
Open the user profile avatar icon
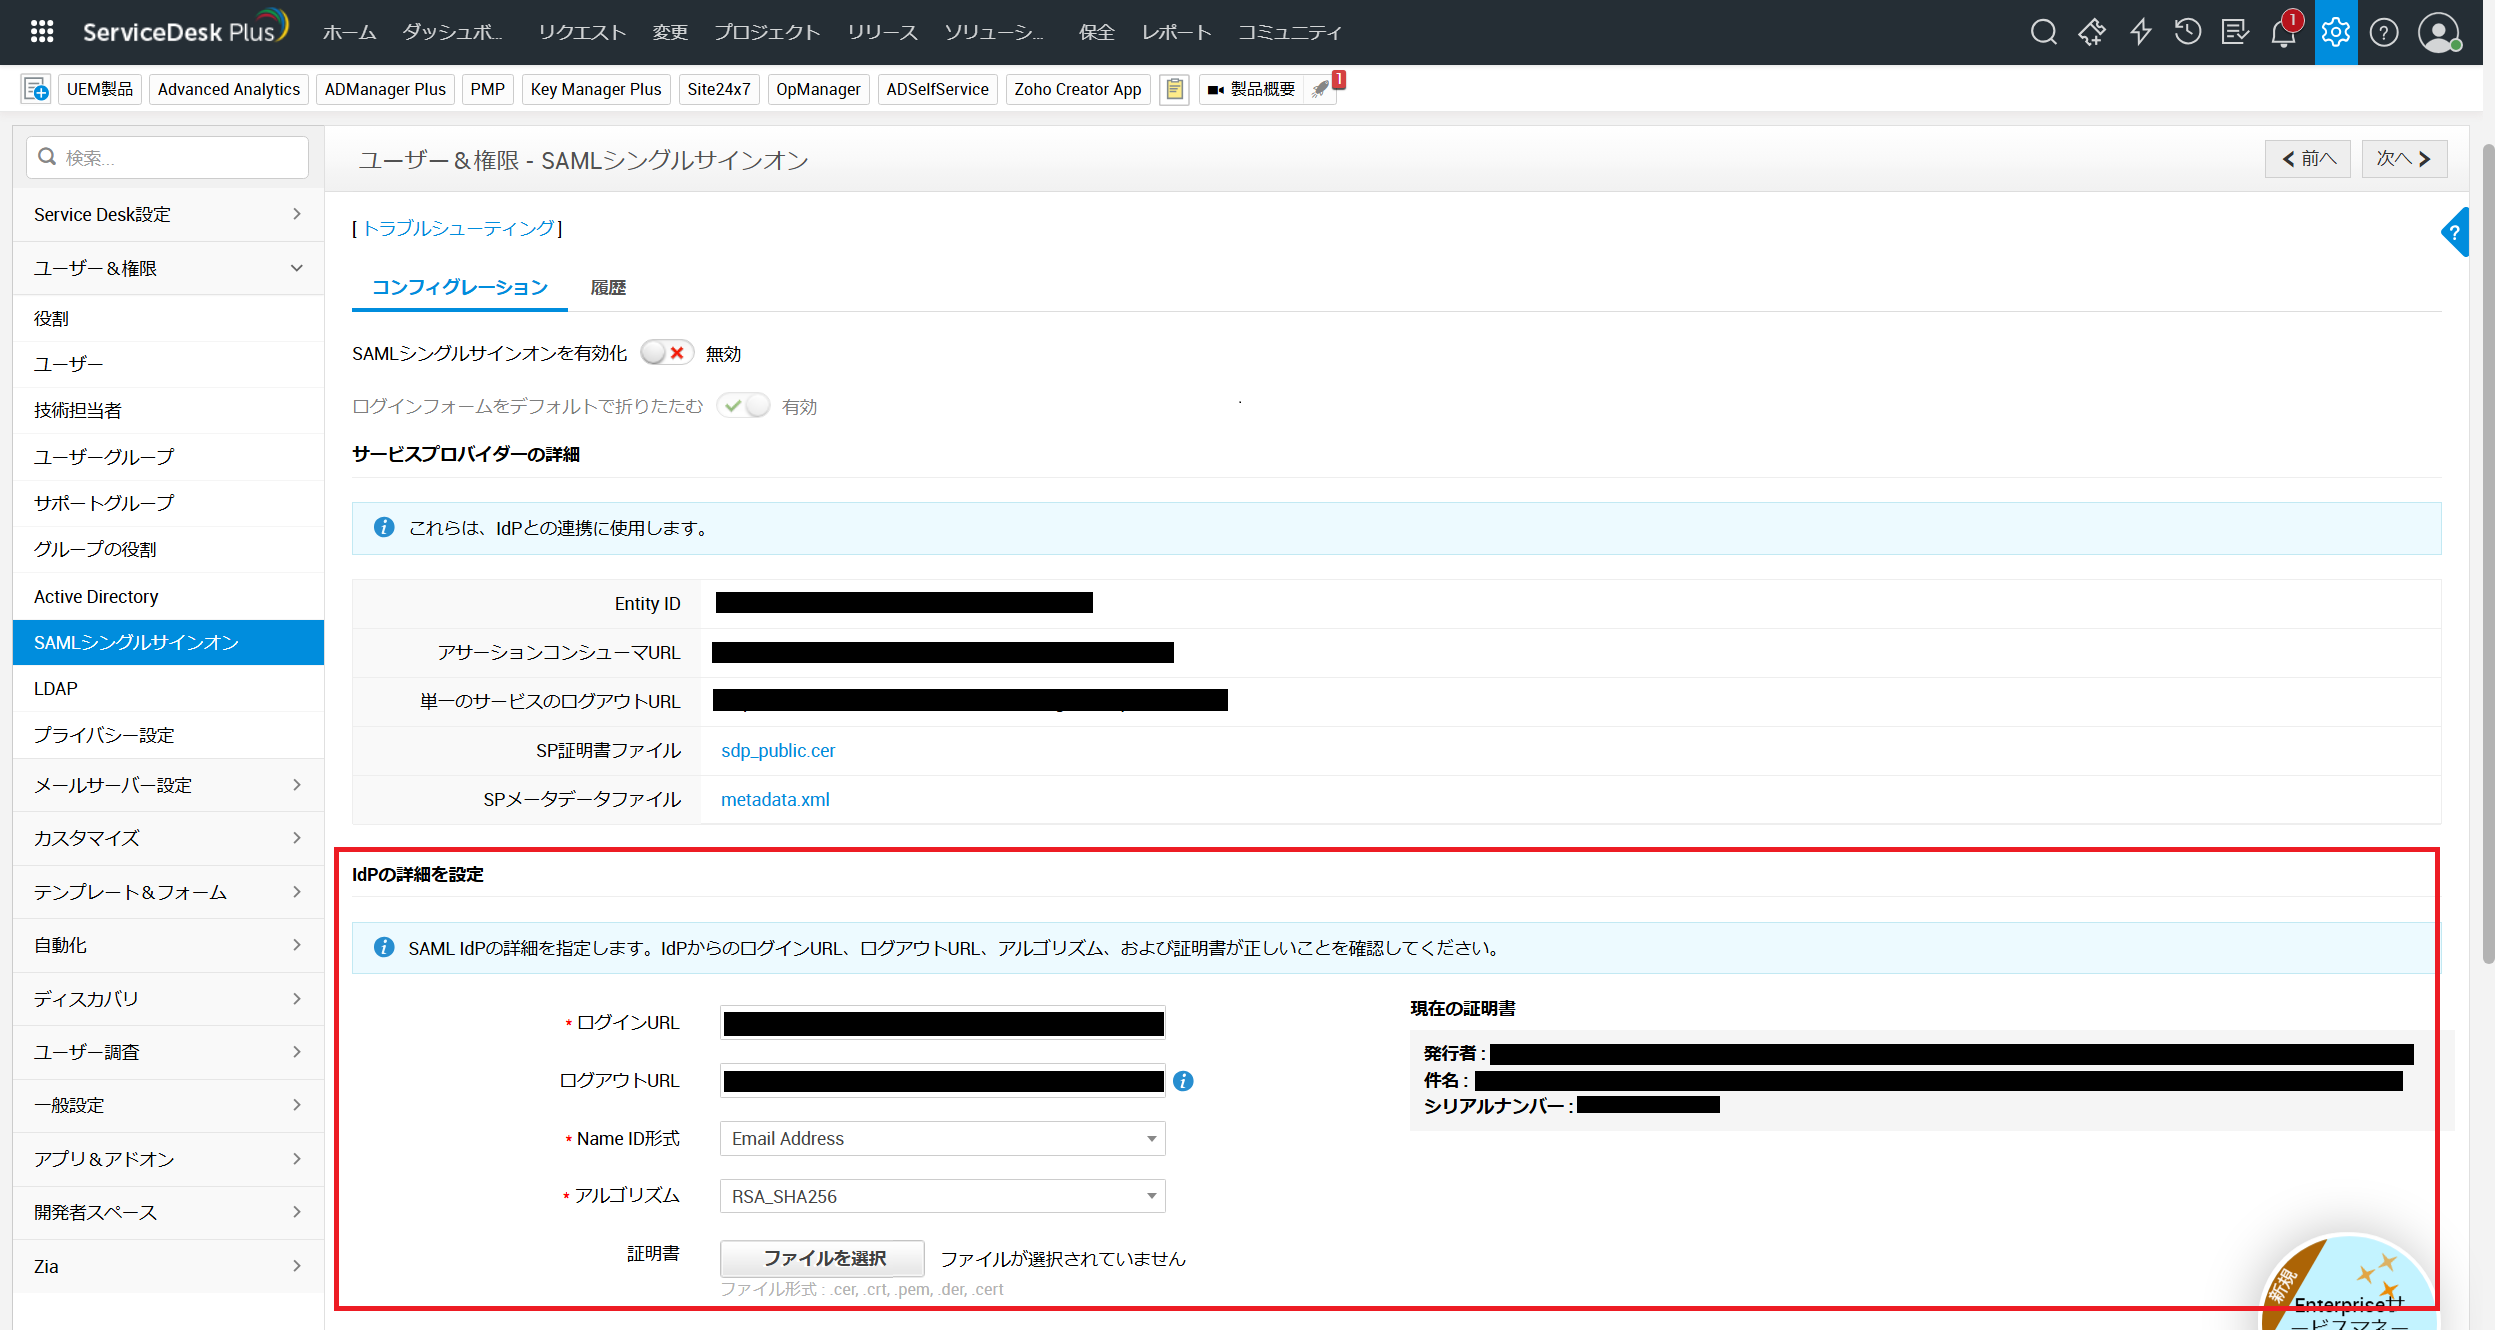(x=2438, y=32)
